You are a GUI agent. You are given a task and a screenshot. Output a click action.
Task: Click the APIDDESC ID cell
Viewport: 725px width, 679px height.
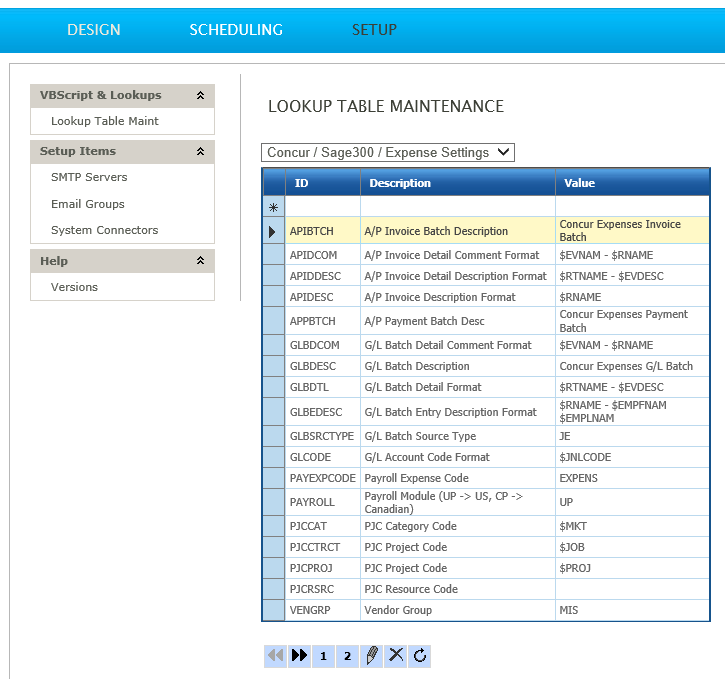(323, 276)
